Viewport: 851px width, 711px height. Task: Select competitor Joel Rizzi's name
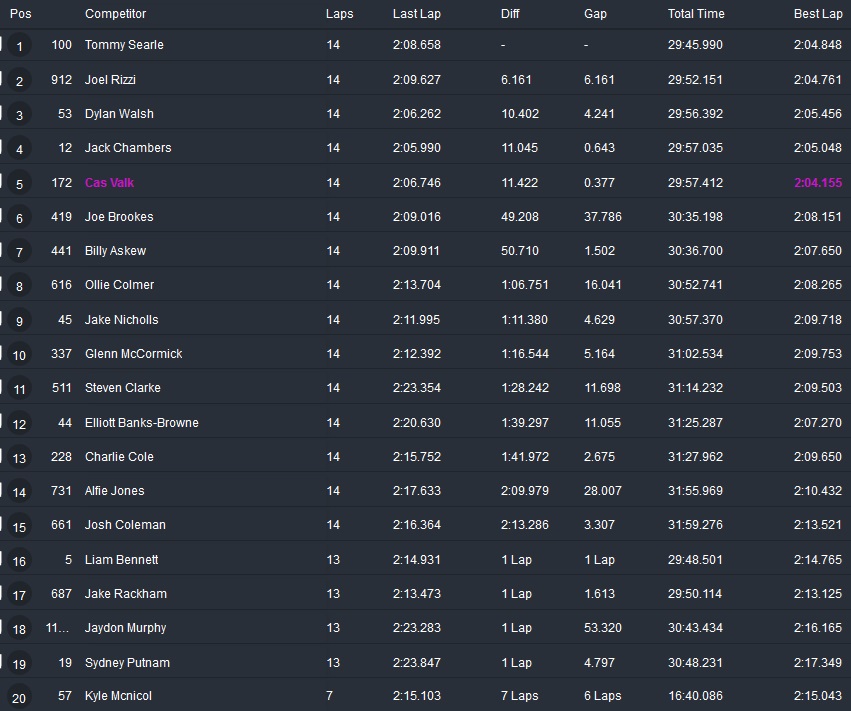(110, 80)
